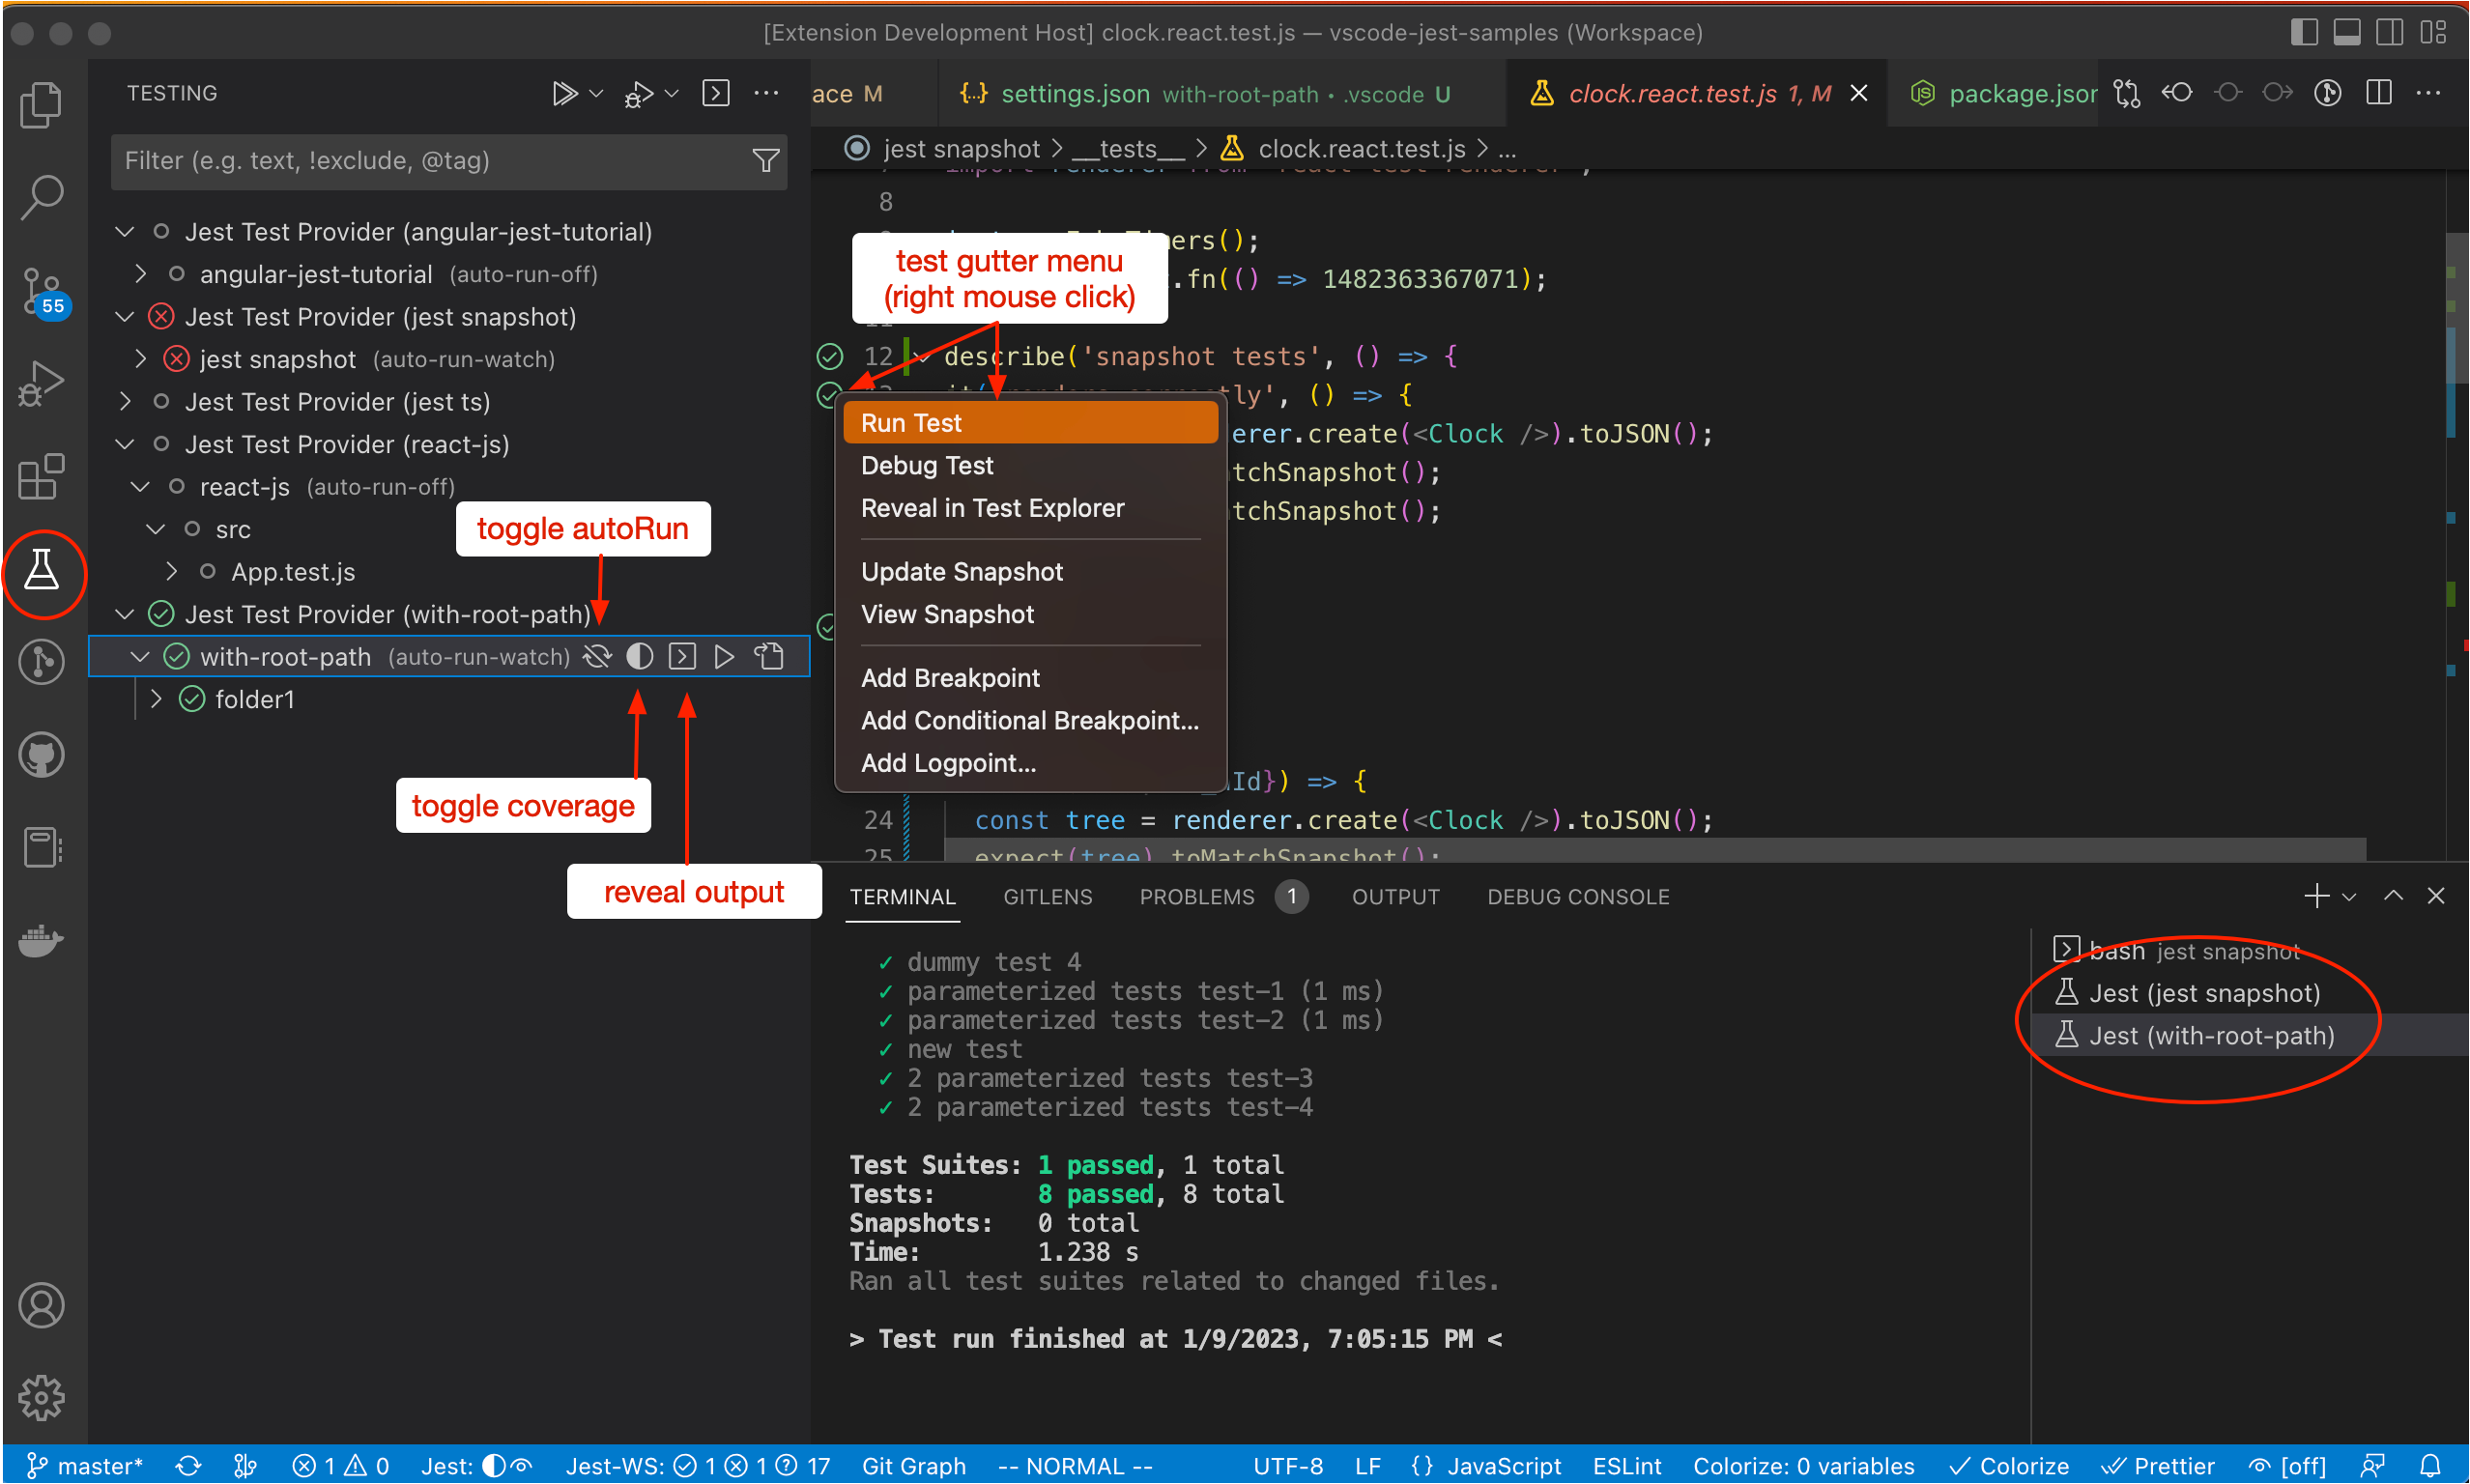The image size is (2470, 1484).
Task: Open Run and Debug view
Action: [42, 383]
